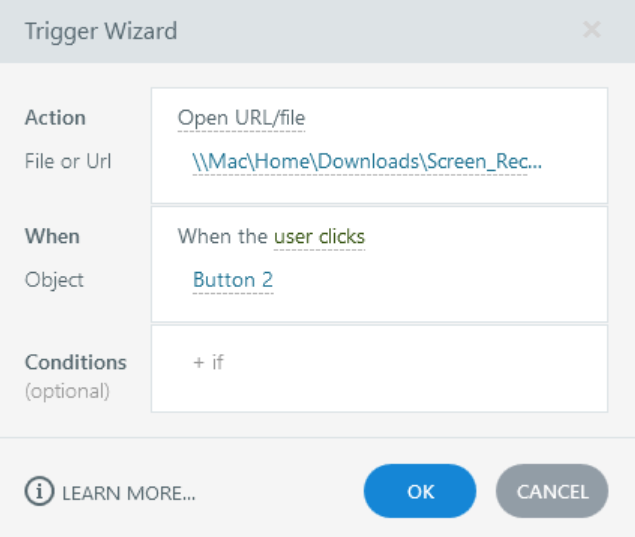Viewport: 635px width, 537px height.
Task: Click the info icon beside Learn More
Action: tap(38, 492)
